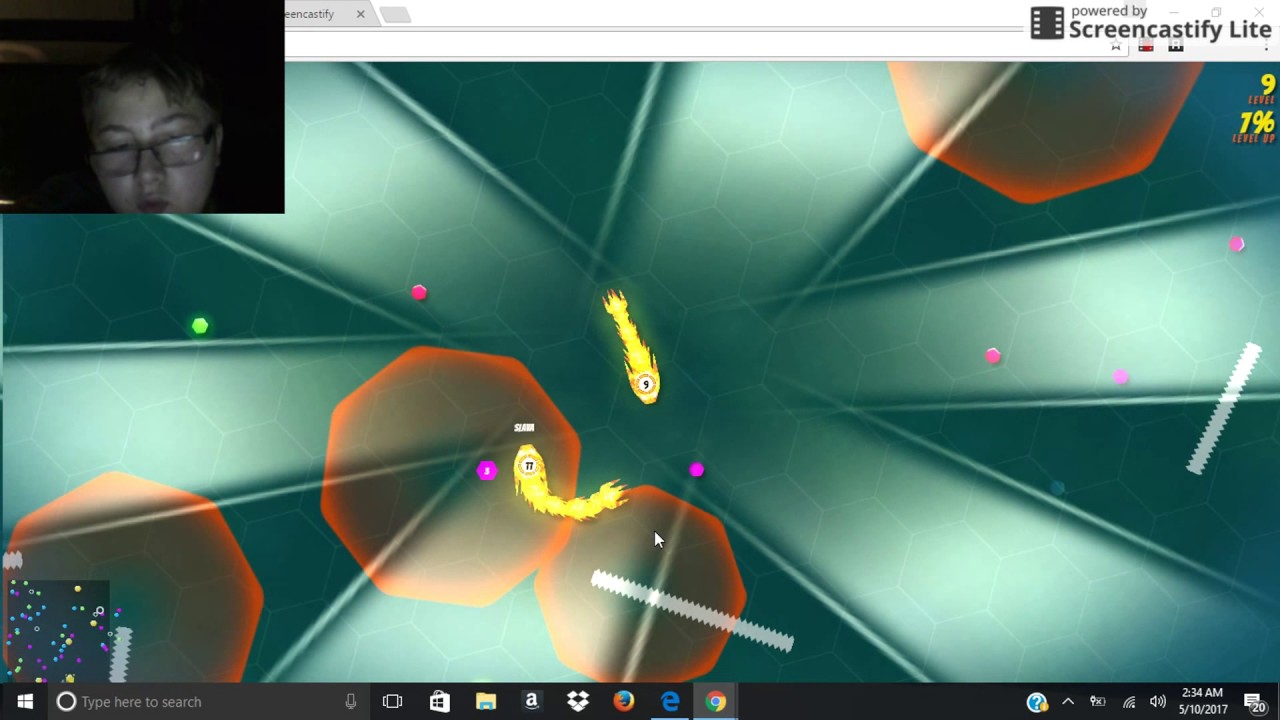Viewport: 1280px width, 720px height.
Task: Open the Chrome three-dot menu
Action: [1265, 46]
